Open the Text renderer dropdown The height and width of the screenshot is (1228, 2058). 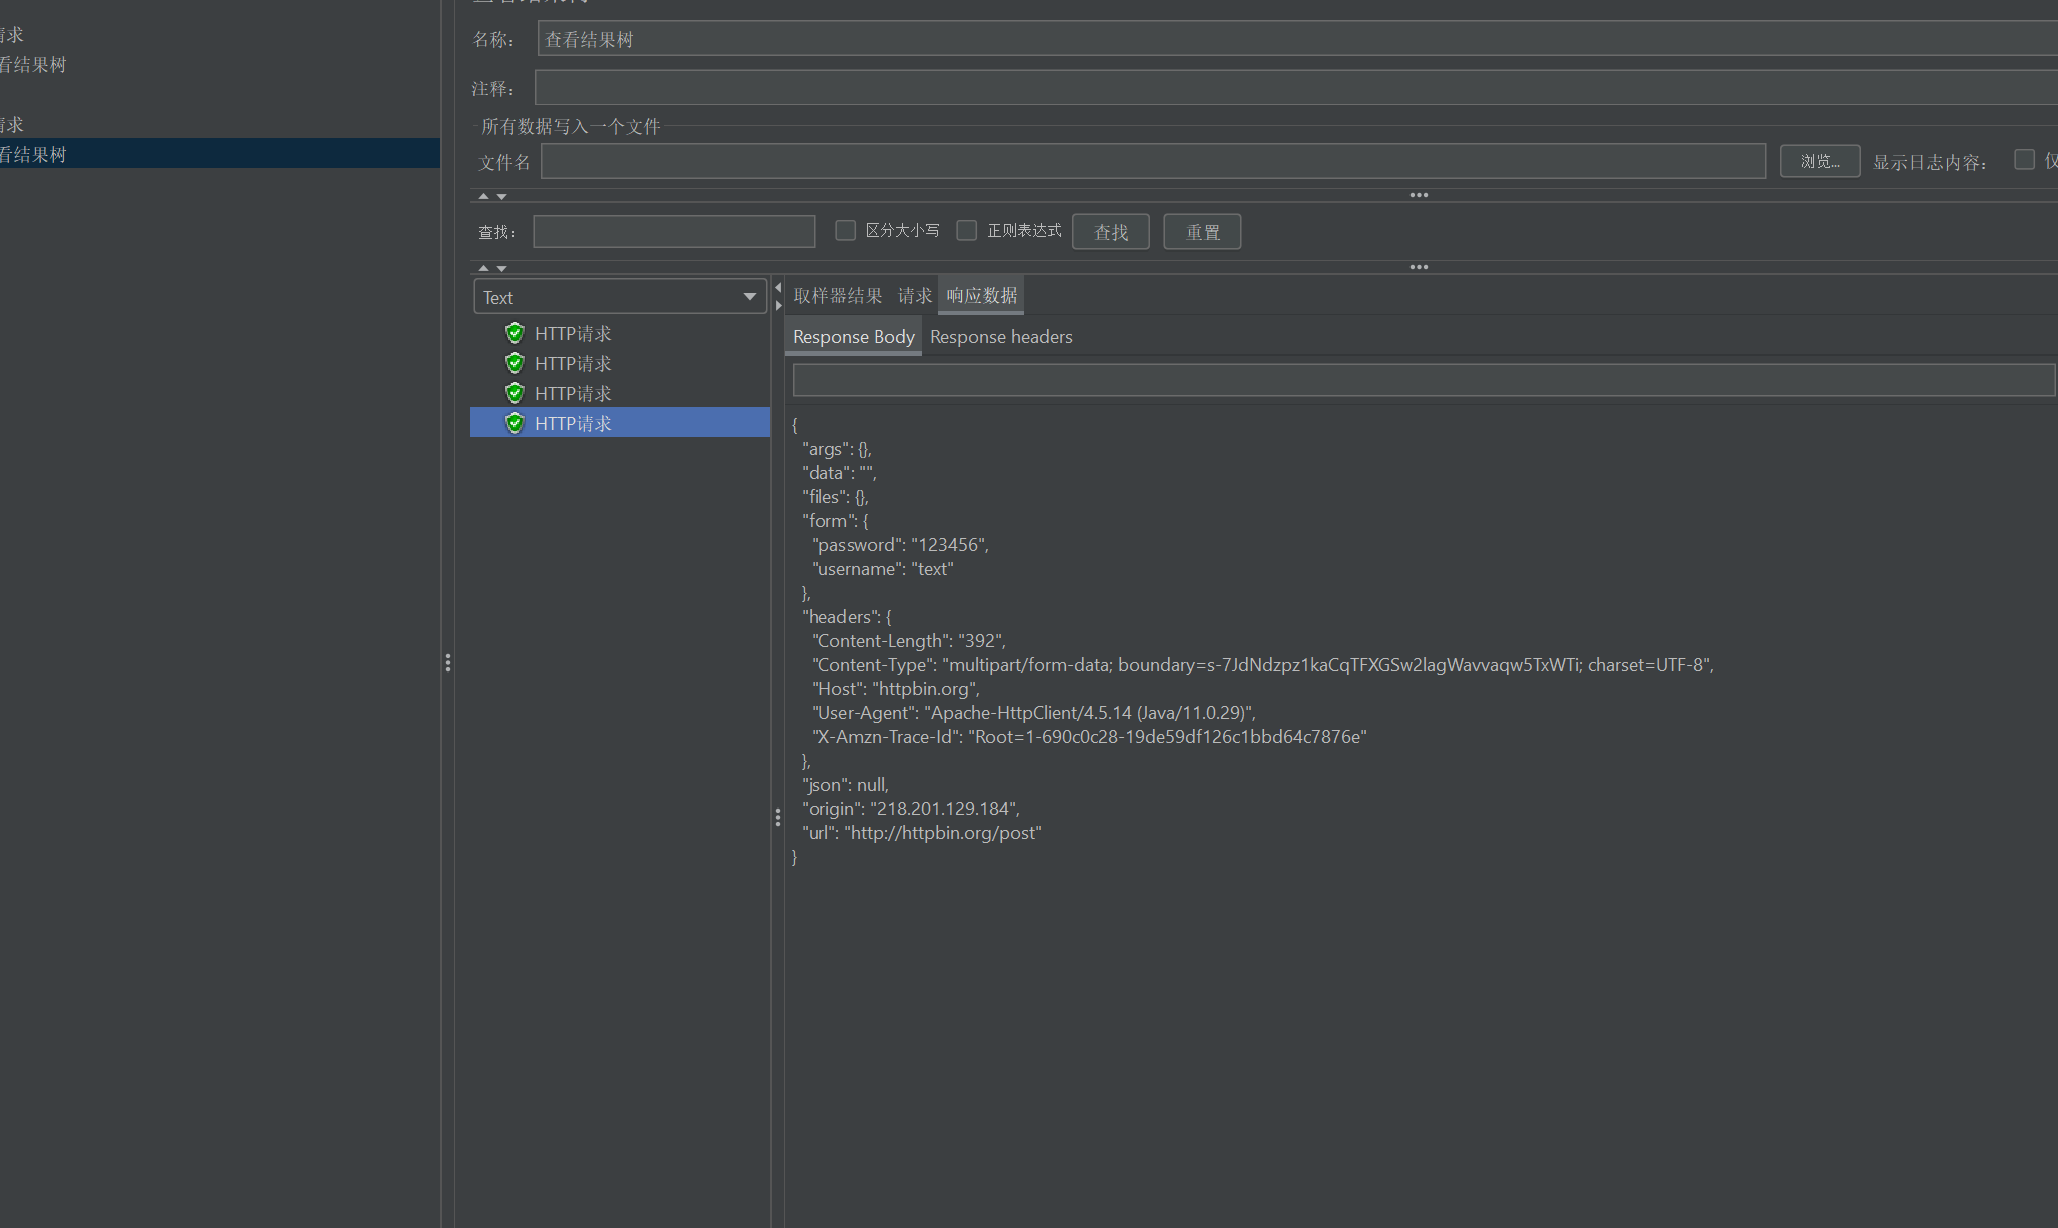(619, 297)
